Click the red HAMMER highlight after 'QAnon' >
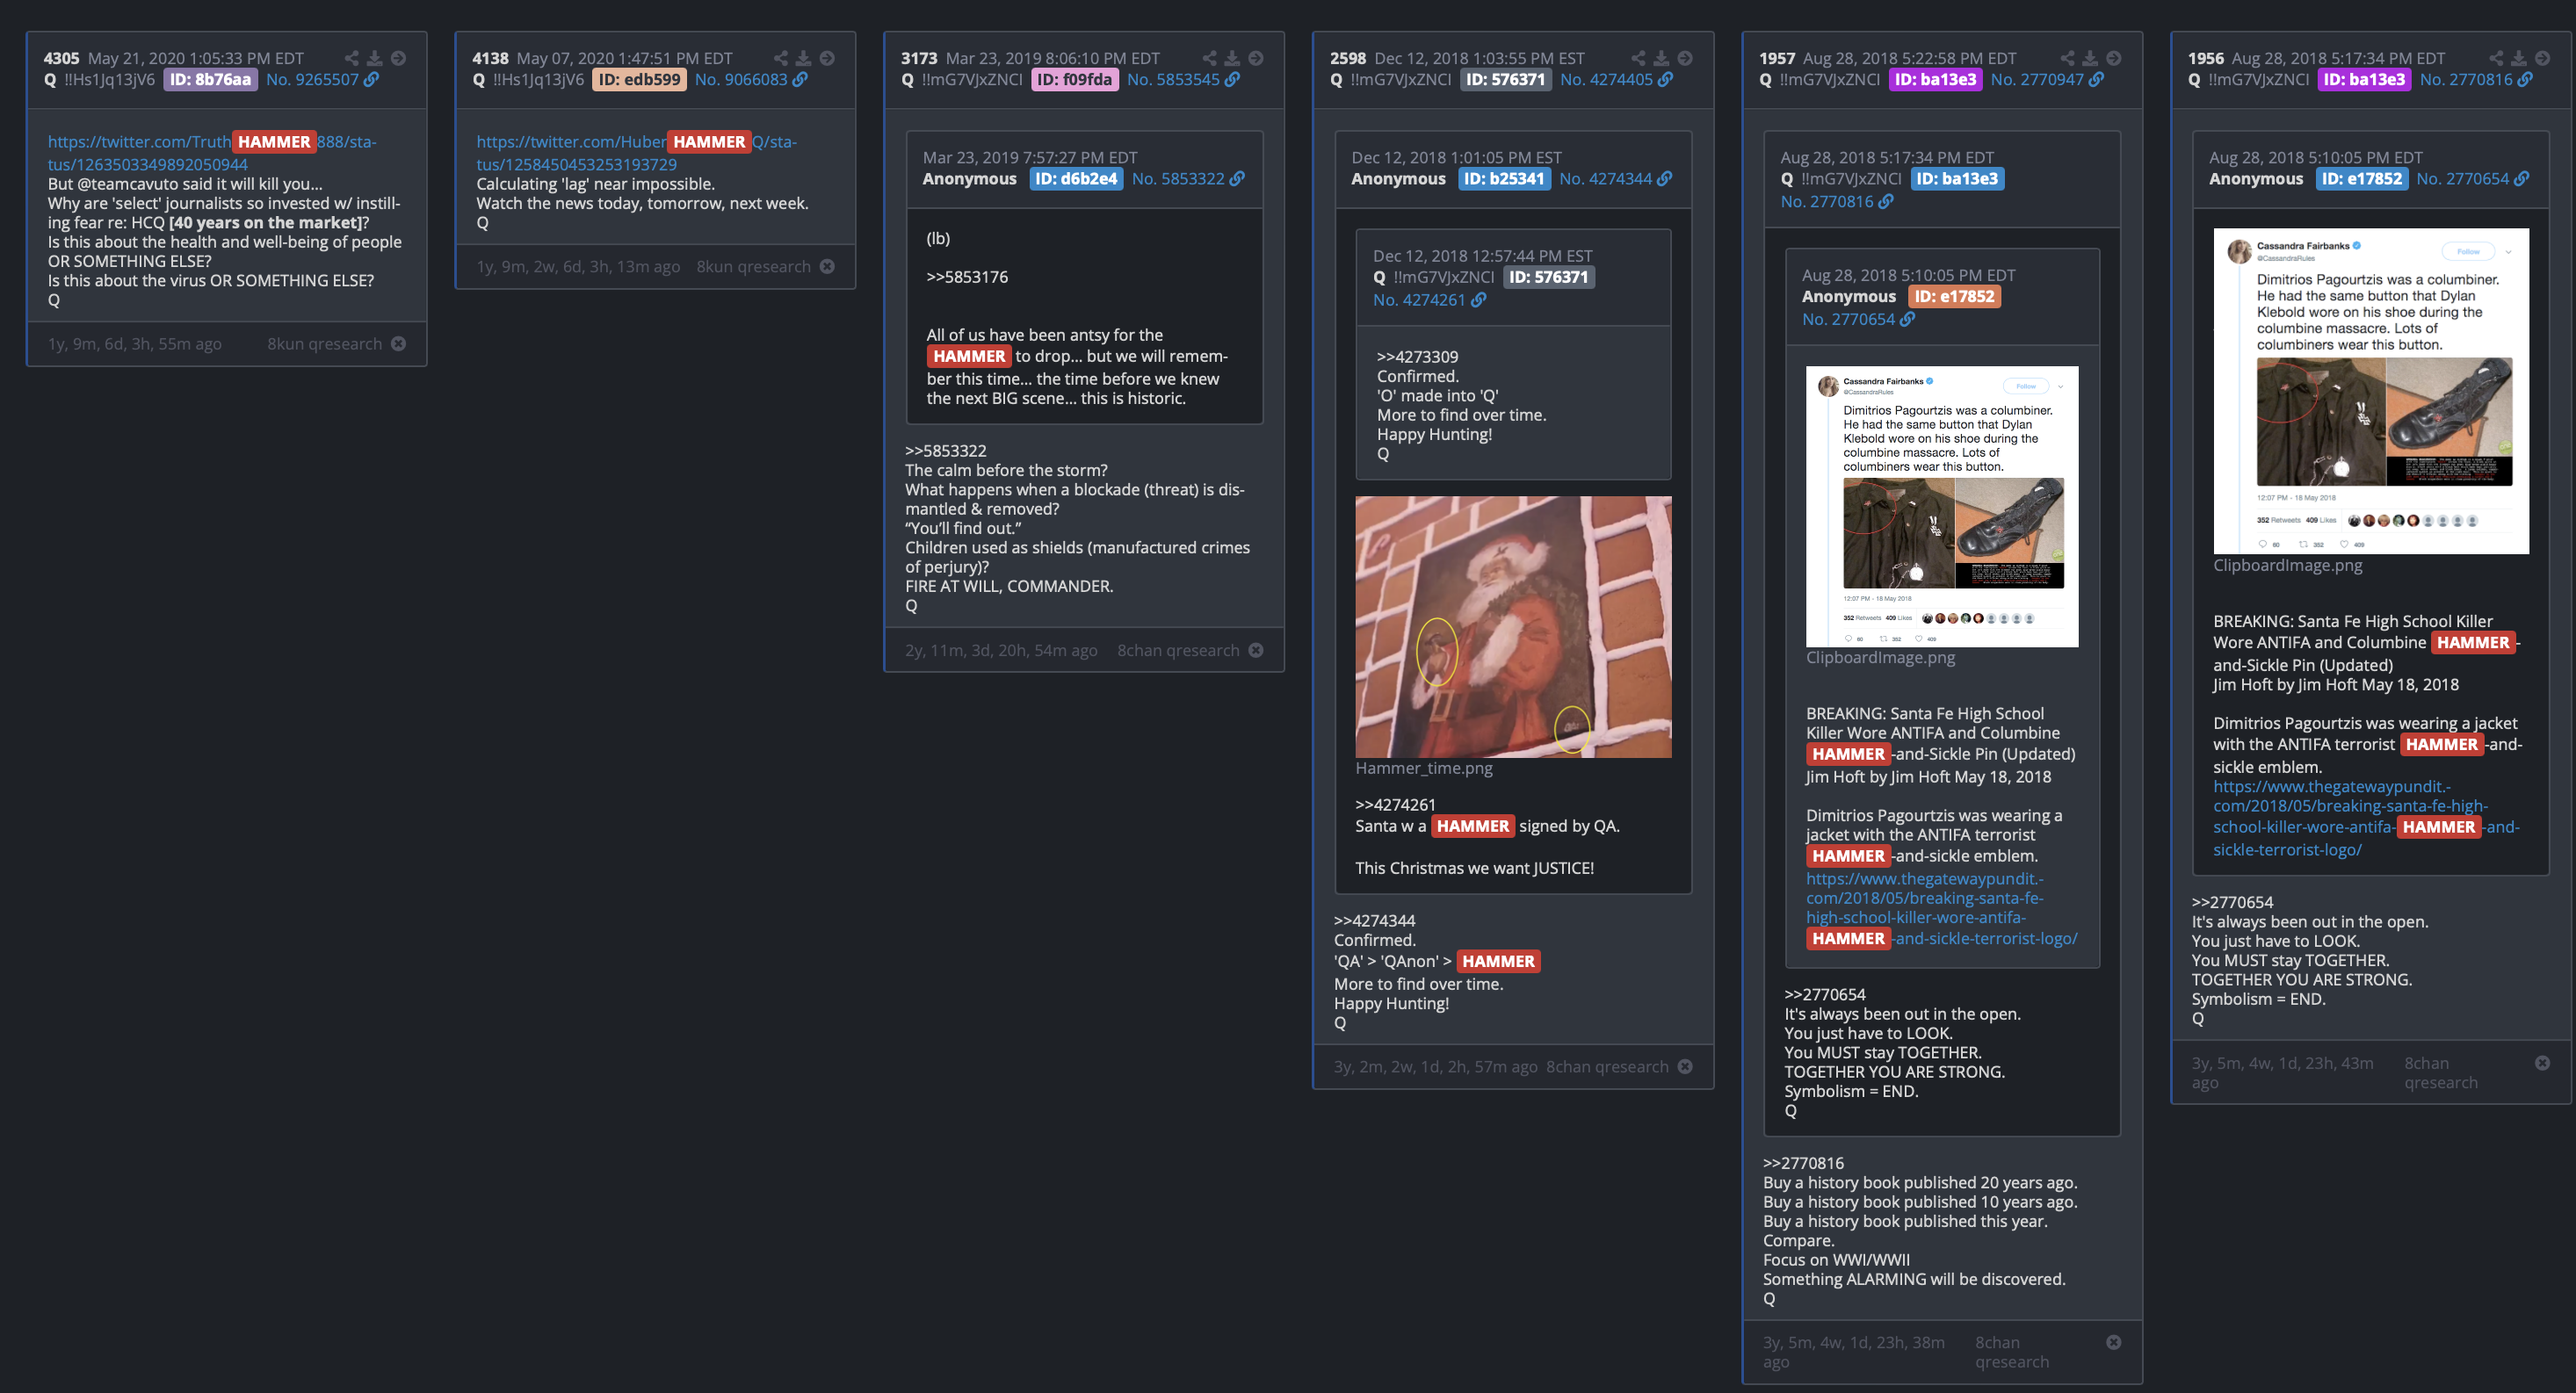The image size is (2576, 1393). pos(1498,961)
